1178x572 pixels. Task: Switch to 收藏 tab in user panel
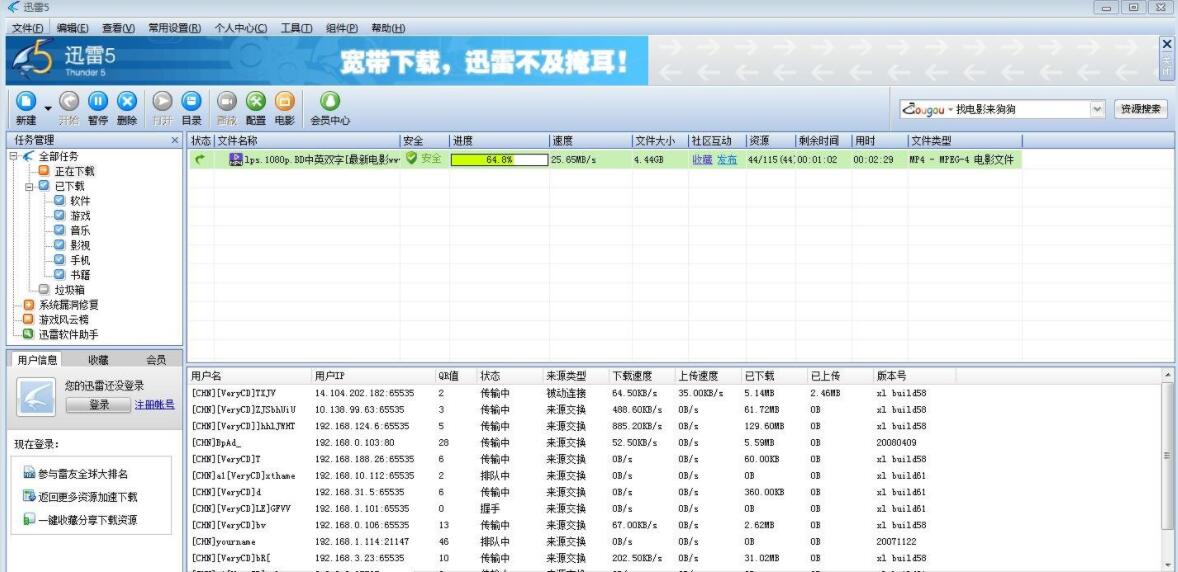click(98, 360)
